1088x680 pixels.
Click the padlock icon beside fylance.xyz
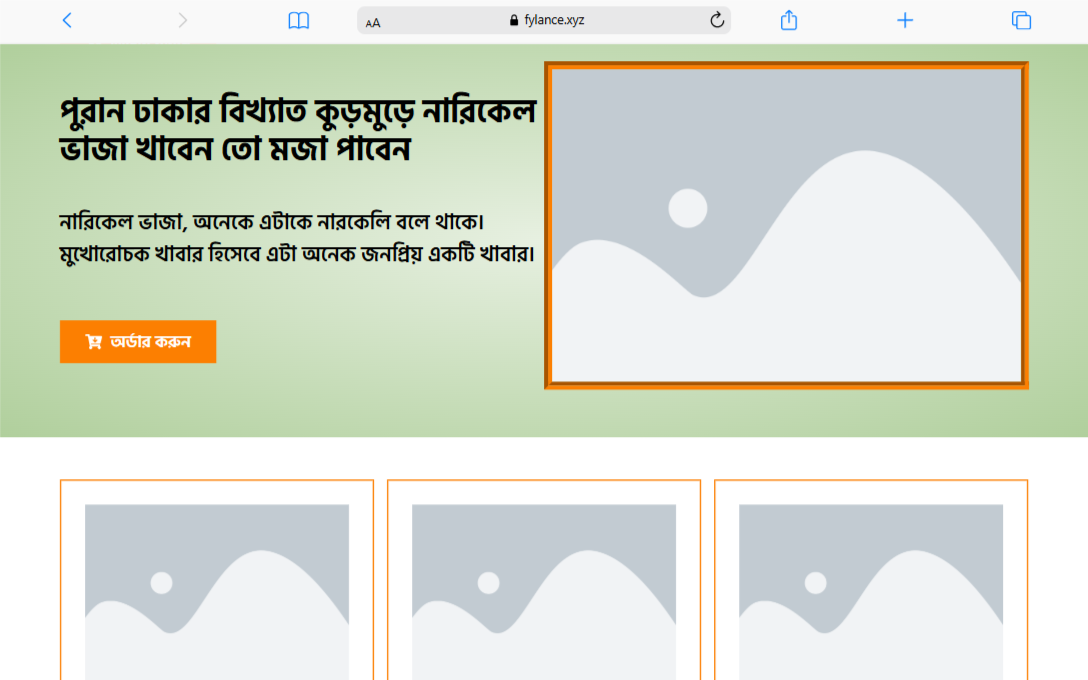pyautogui.click(x=514, y=20)
